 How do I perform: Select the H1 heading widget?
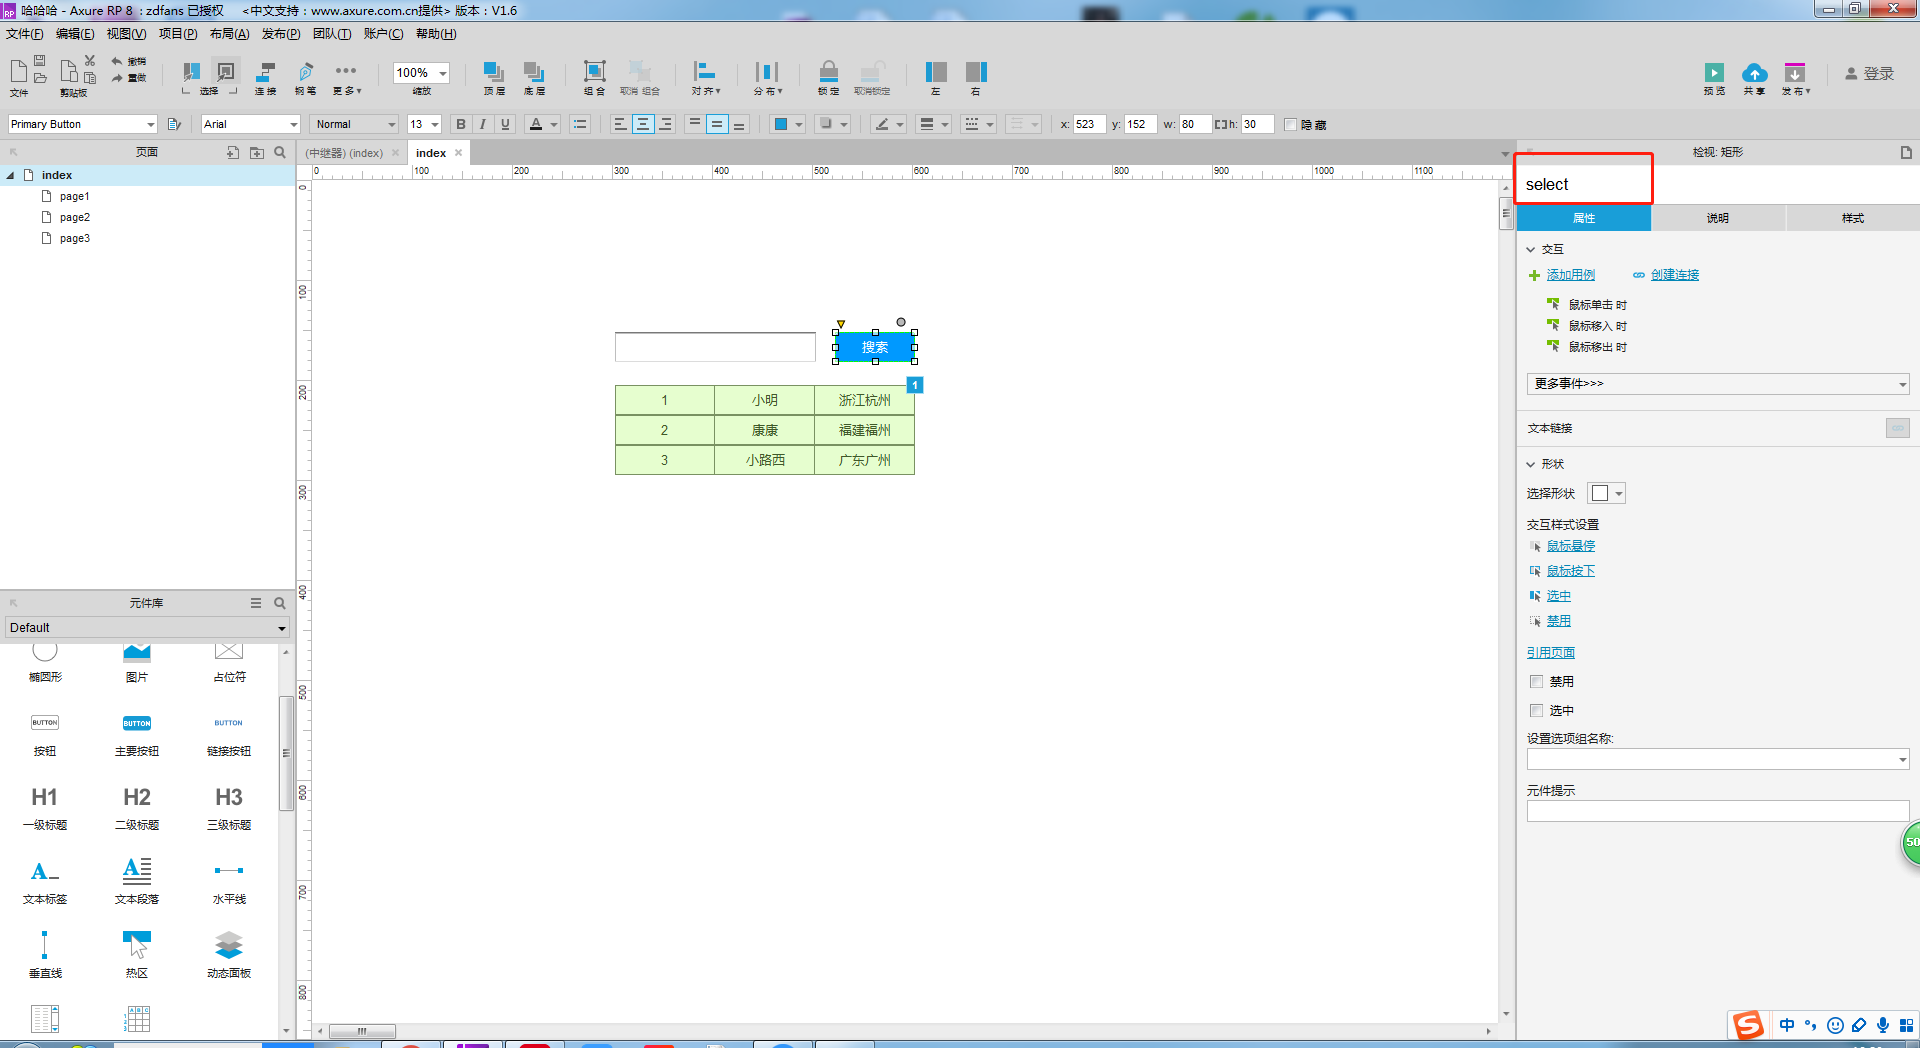[44, 808]
